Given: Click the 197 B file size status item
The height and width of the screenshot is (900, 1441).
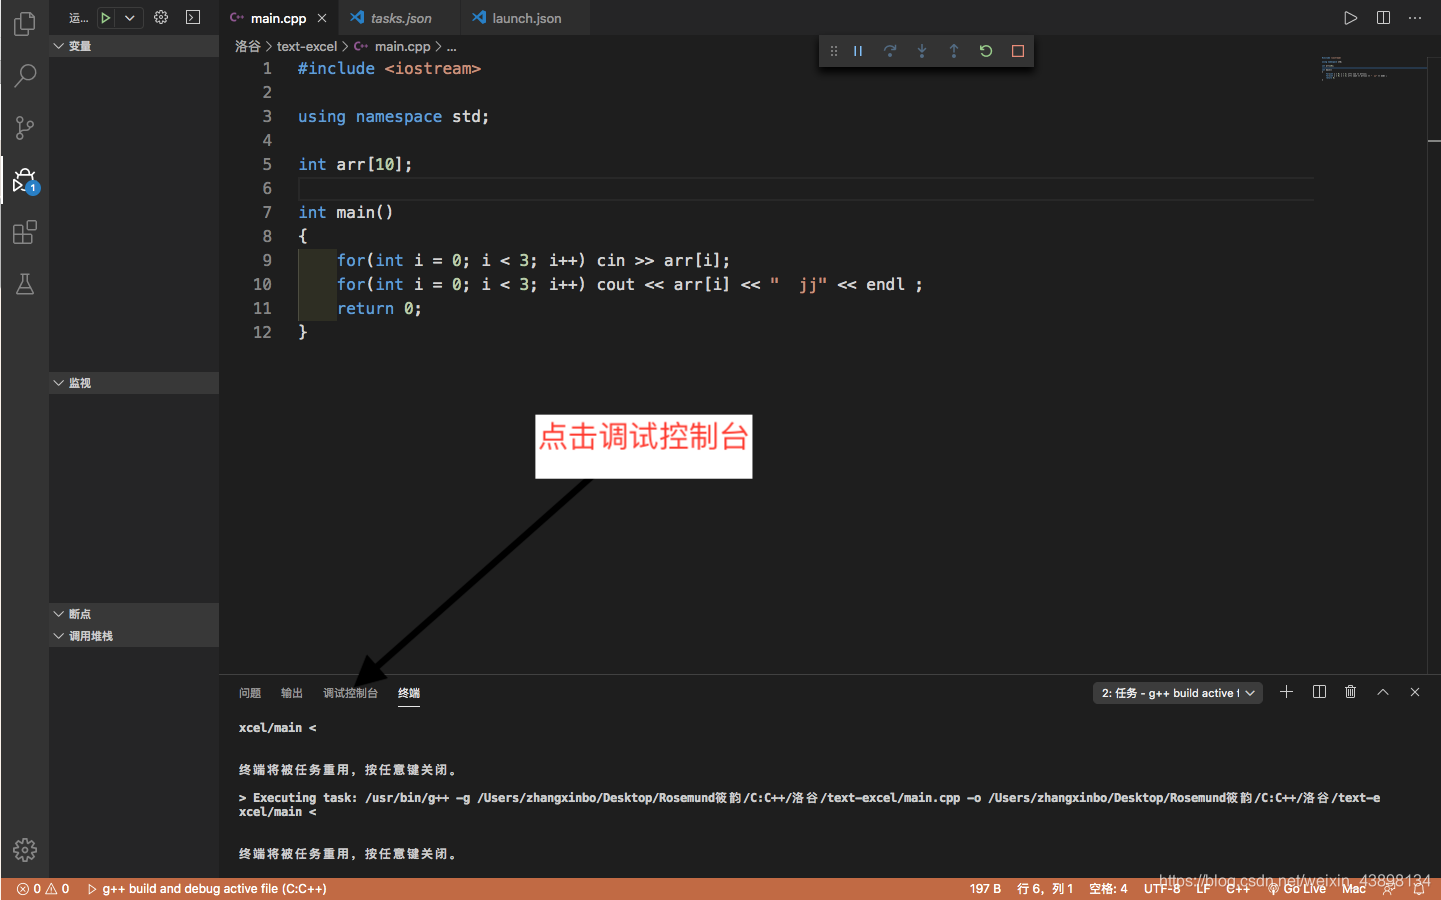Looking at the screenshot, I should click(x=985, y=889).
